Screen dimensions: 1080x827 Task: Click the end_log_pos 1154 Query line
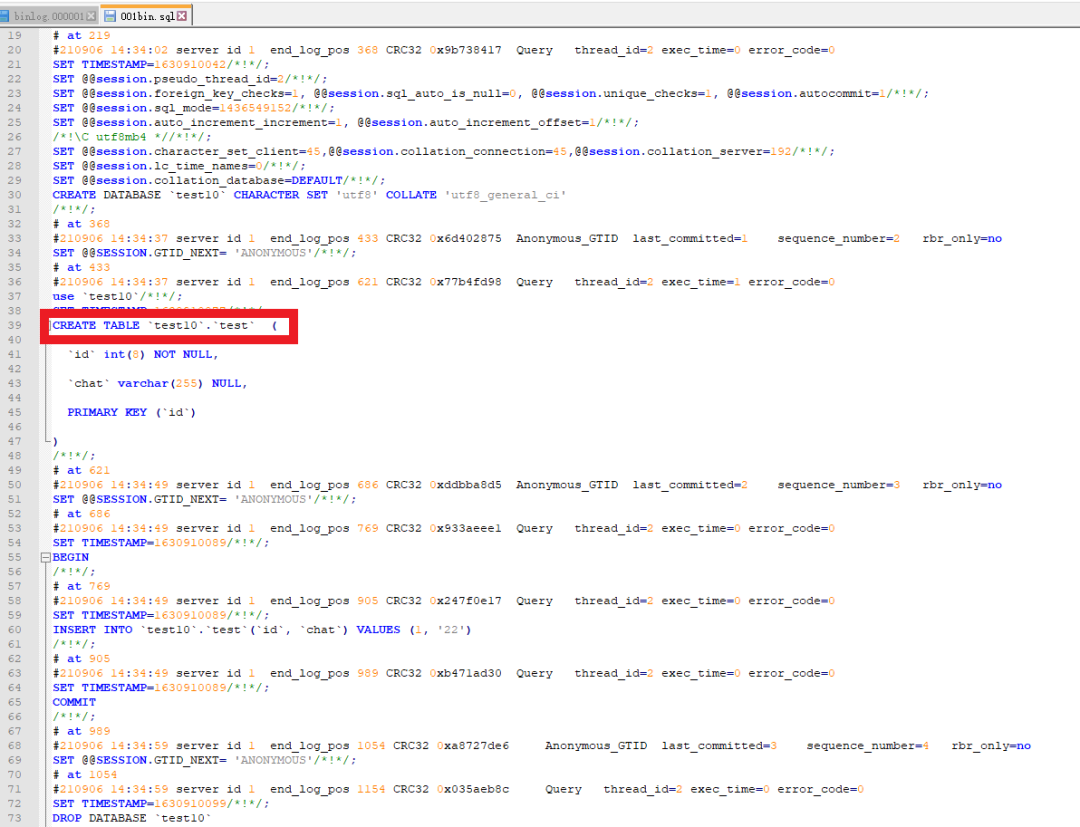click(x=458, y=788)
